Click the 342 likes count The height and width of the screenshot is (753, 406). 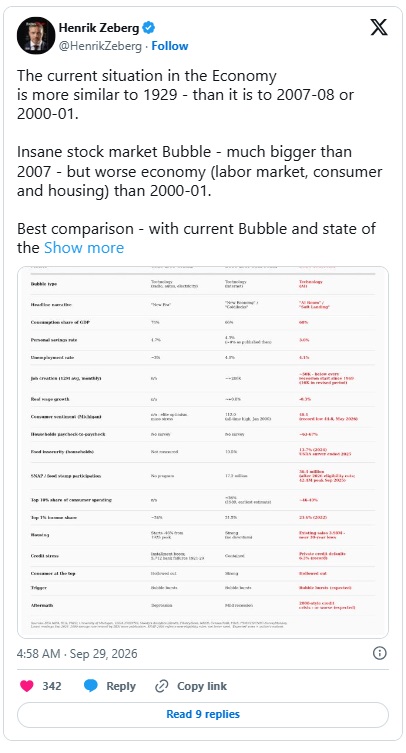point(52,686)
